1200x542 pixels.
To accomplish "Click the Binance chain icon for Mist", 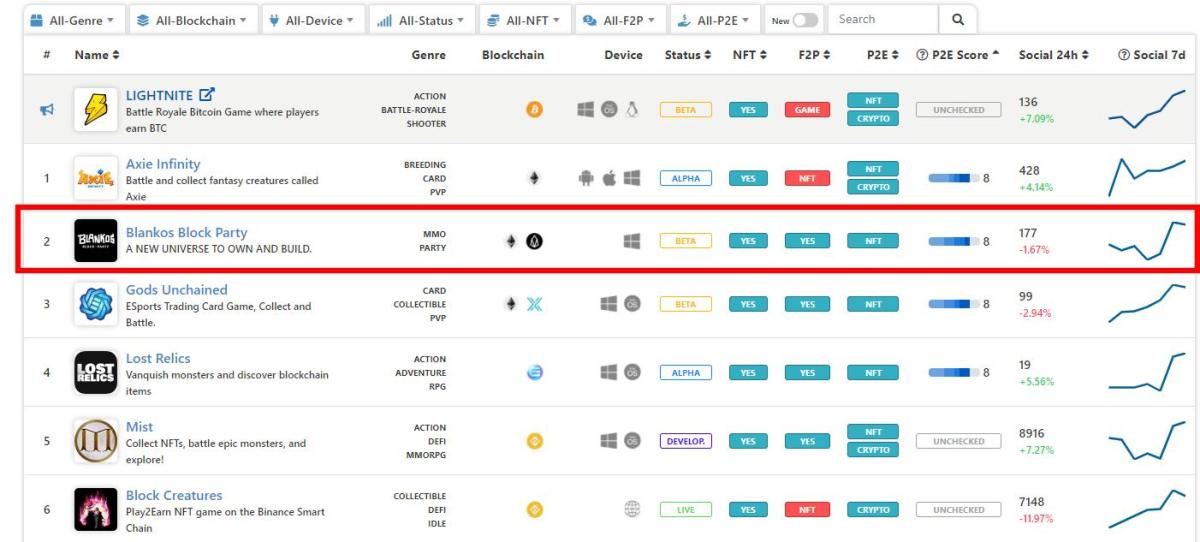I will (534, 441).
